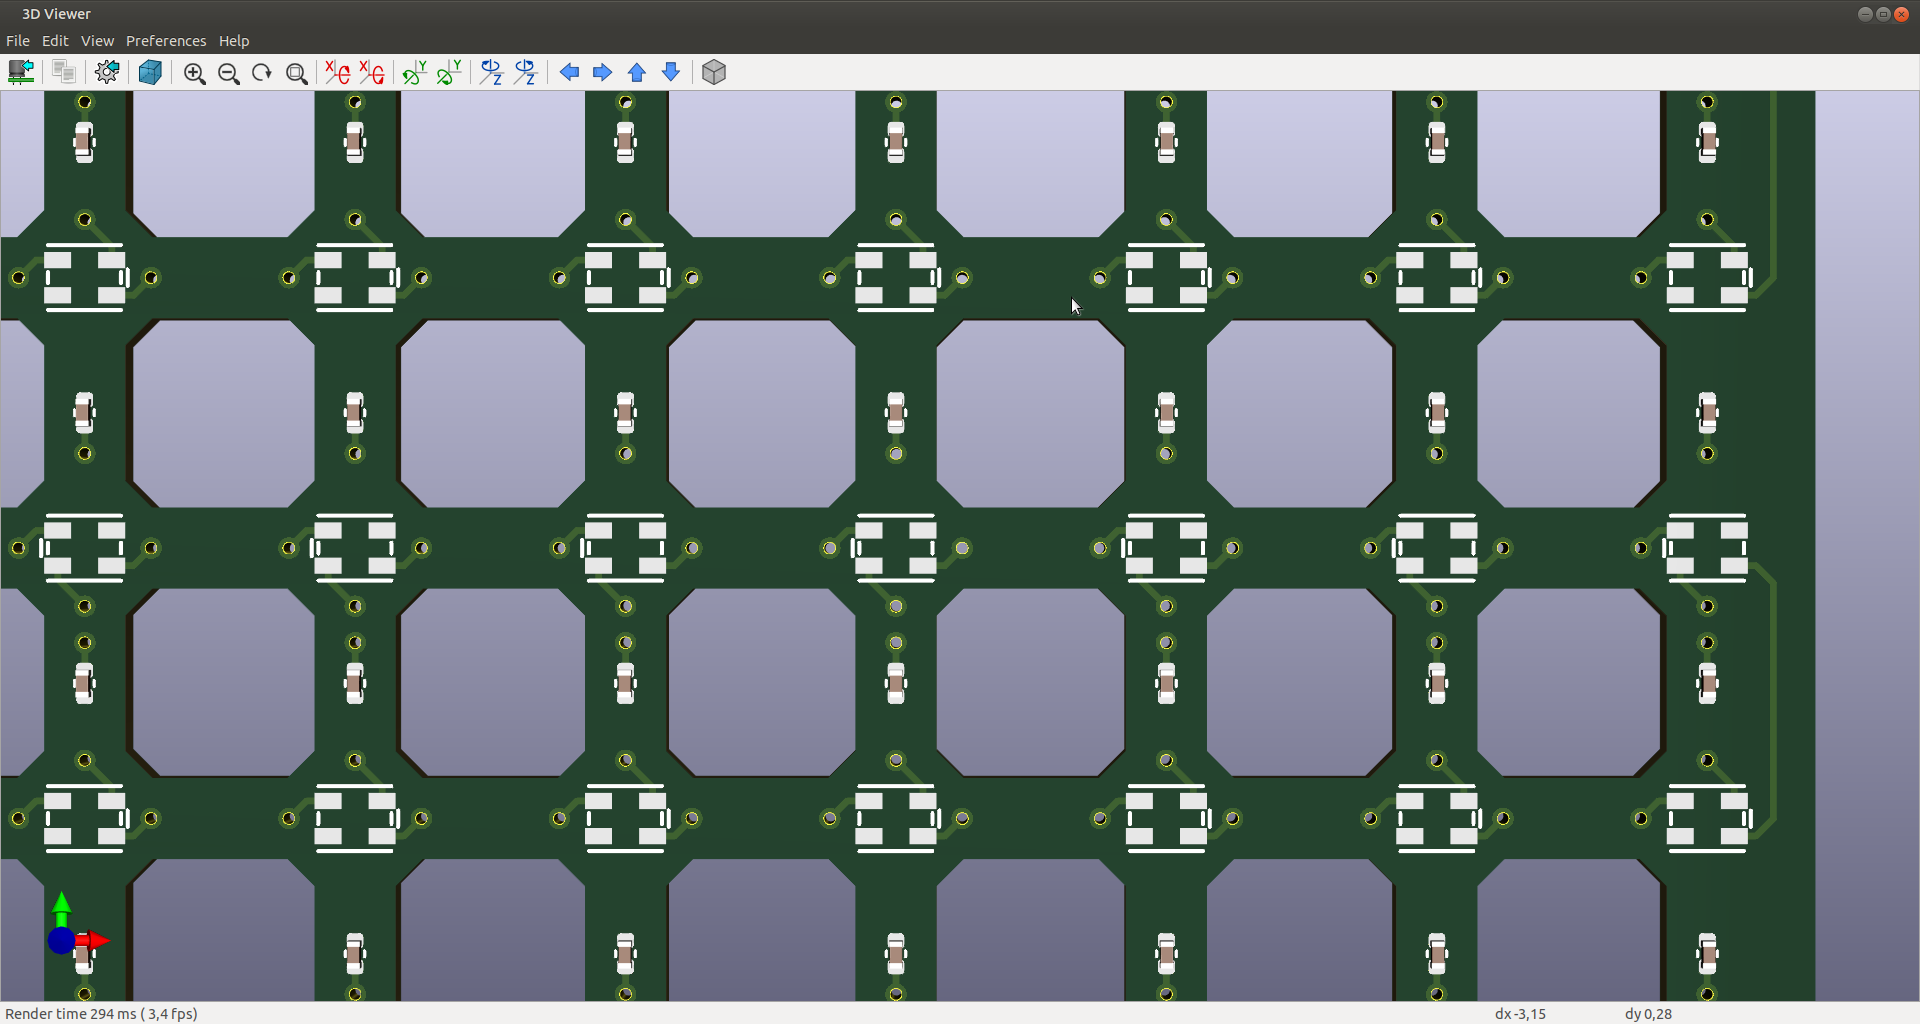Redraw the 3D view

tap(261, 72)
